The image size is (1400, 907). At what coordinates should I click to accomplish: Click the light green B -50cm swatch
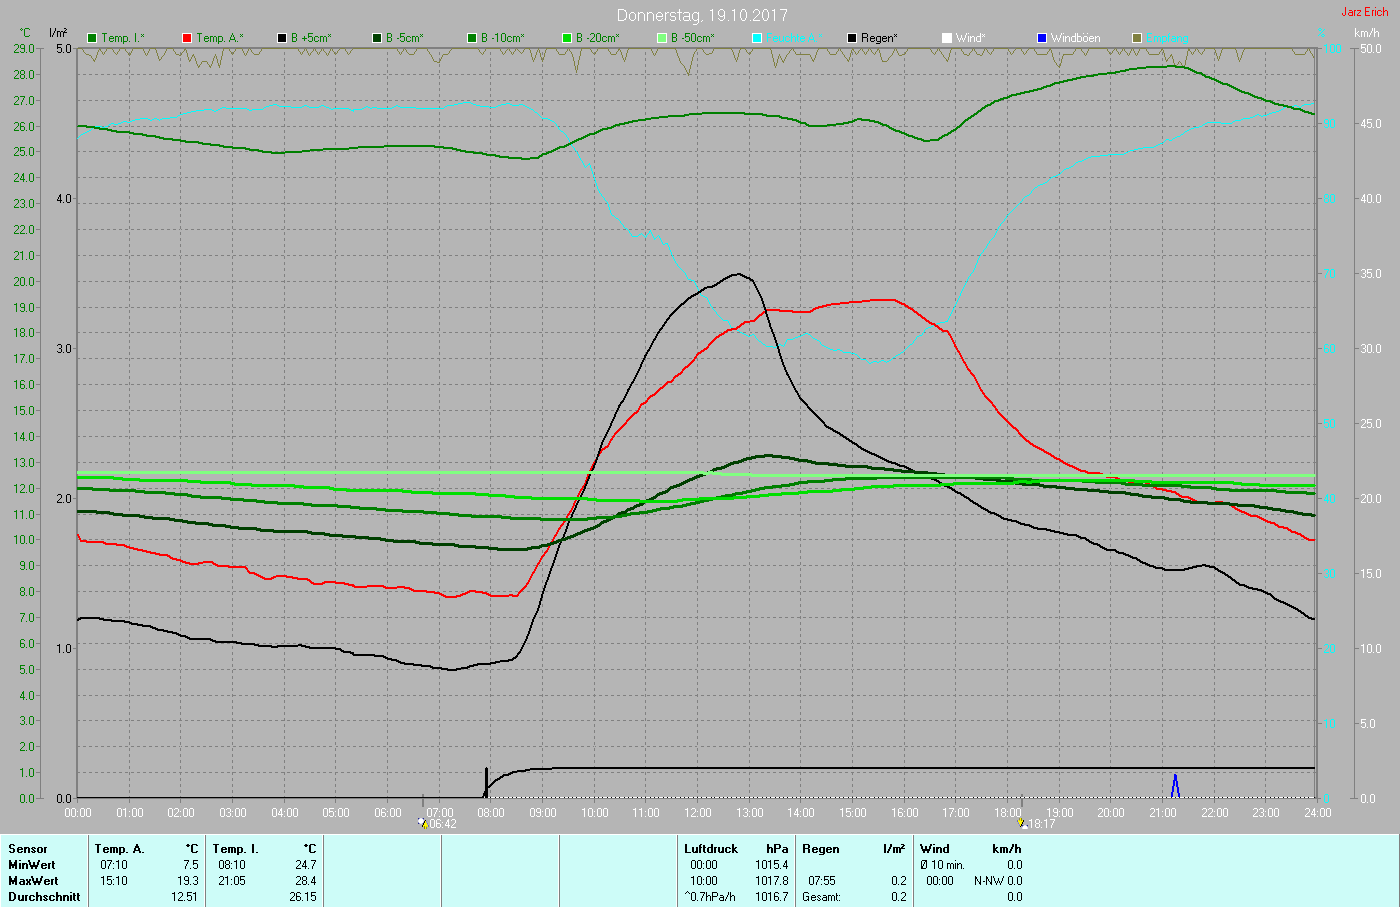pyautogui.click(x=662, y=38)
